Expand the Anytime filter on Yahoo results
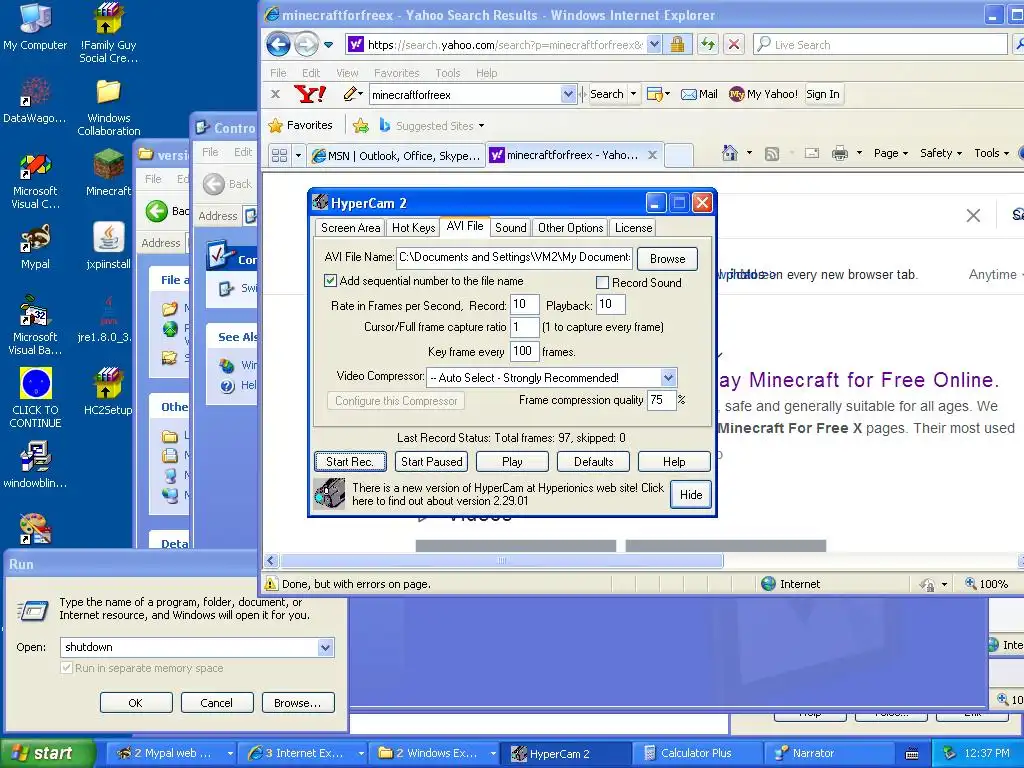This screenshot has width=1024, height=768. pos(995,274)
